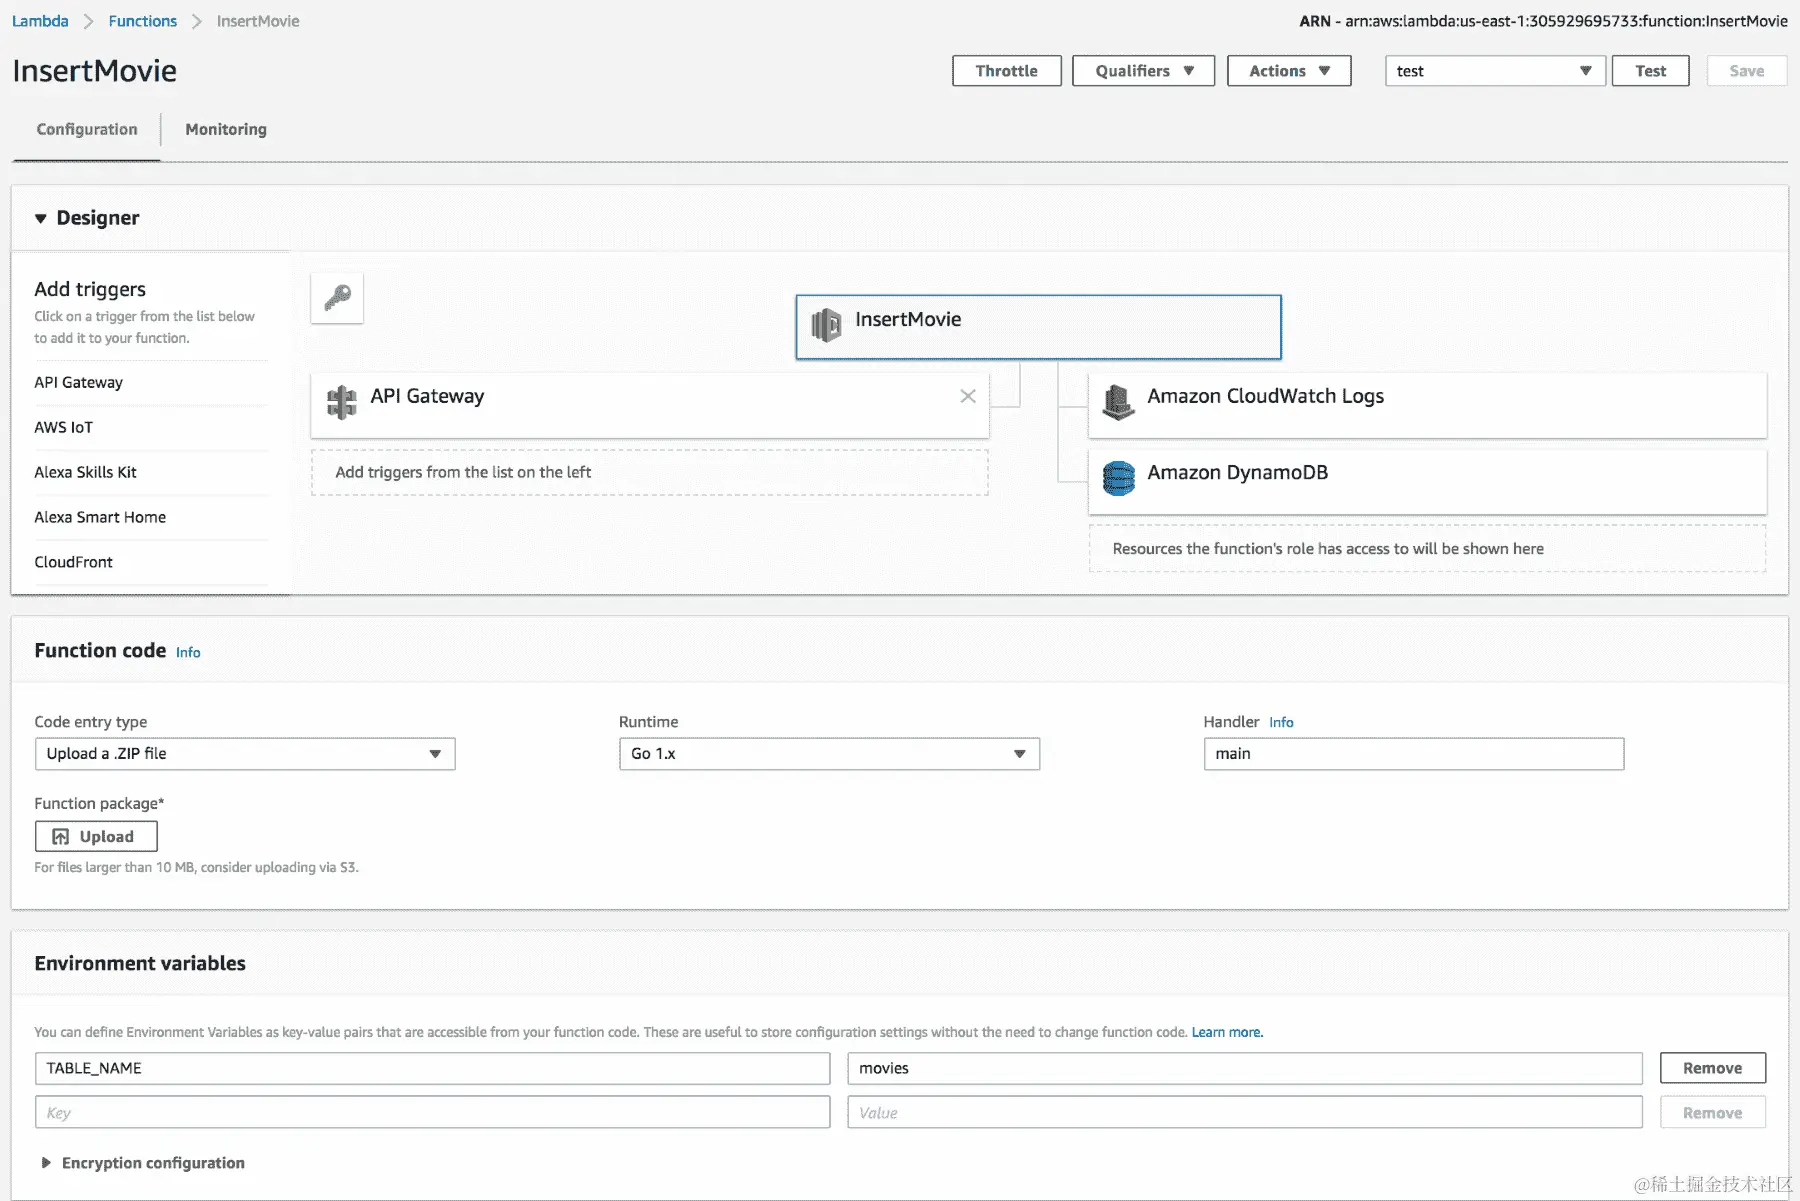Open the Runtime dropdown showing Go 1.x
This screenshot has height=1201, width=1800.
(829, 754)
